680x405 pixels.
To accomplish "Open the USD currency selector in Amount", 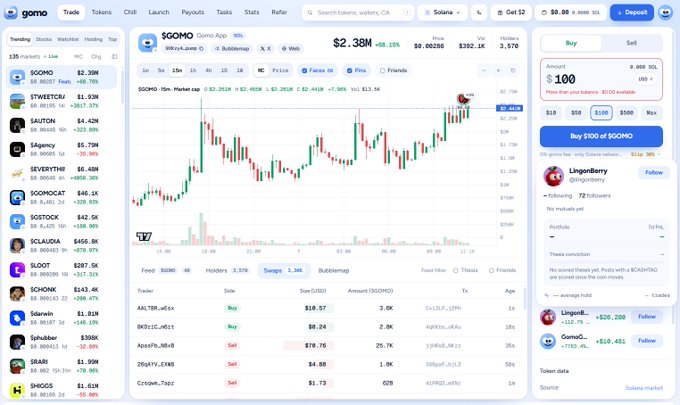I will click(x=645, y=79).
